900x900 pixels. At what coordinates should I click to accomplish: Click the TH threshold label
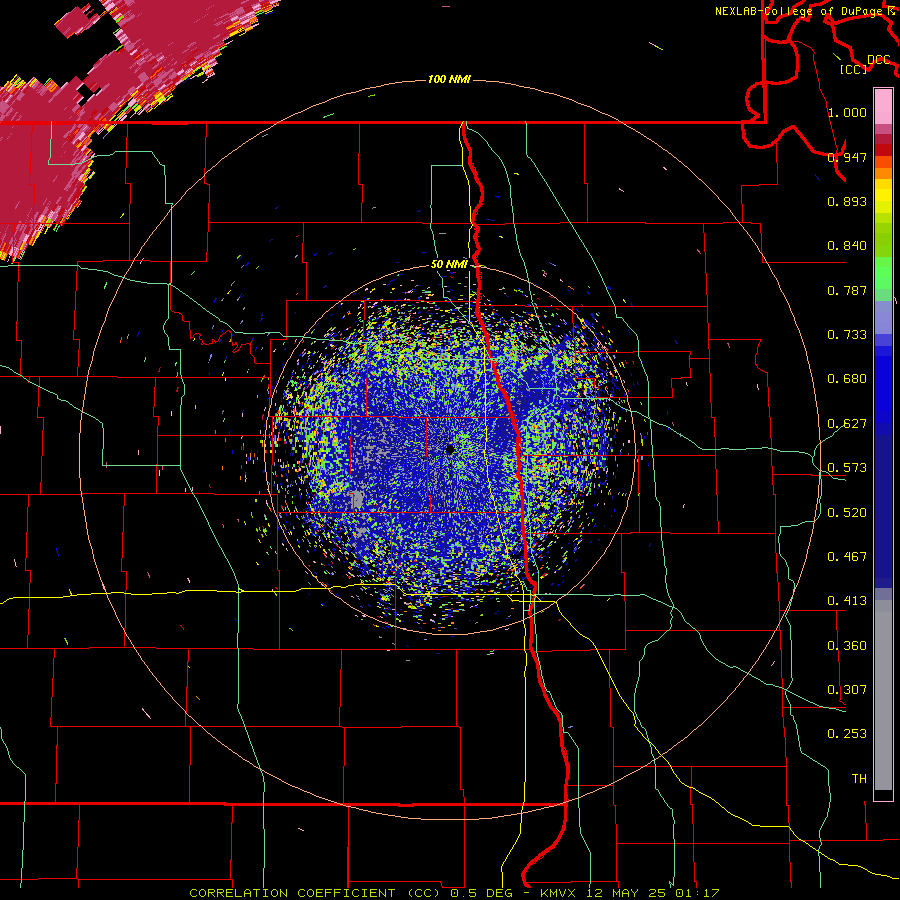[x=859, y=779]
